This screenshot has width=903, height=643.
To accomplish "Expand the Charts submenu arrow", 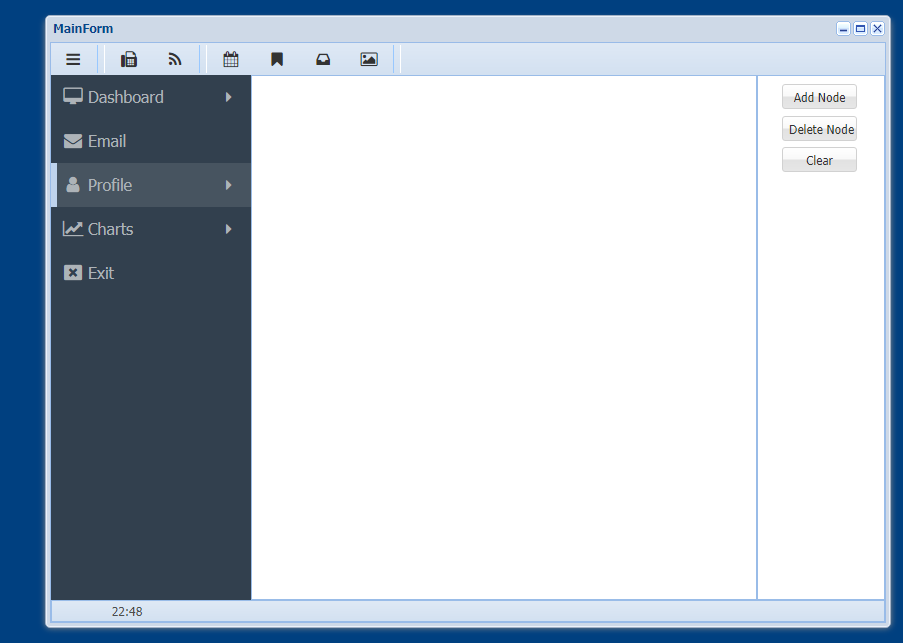I will click(x=229, y=229).
